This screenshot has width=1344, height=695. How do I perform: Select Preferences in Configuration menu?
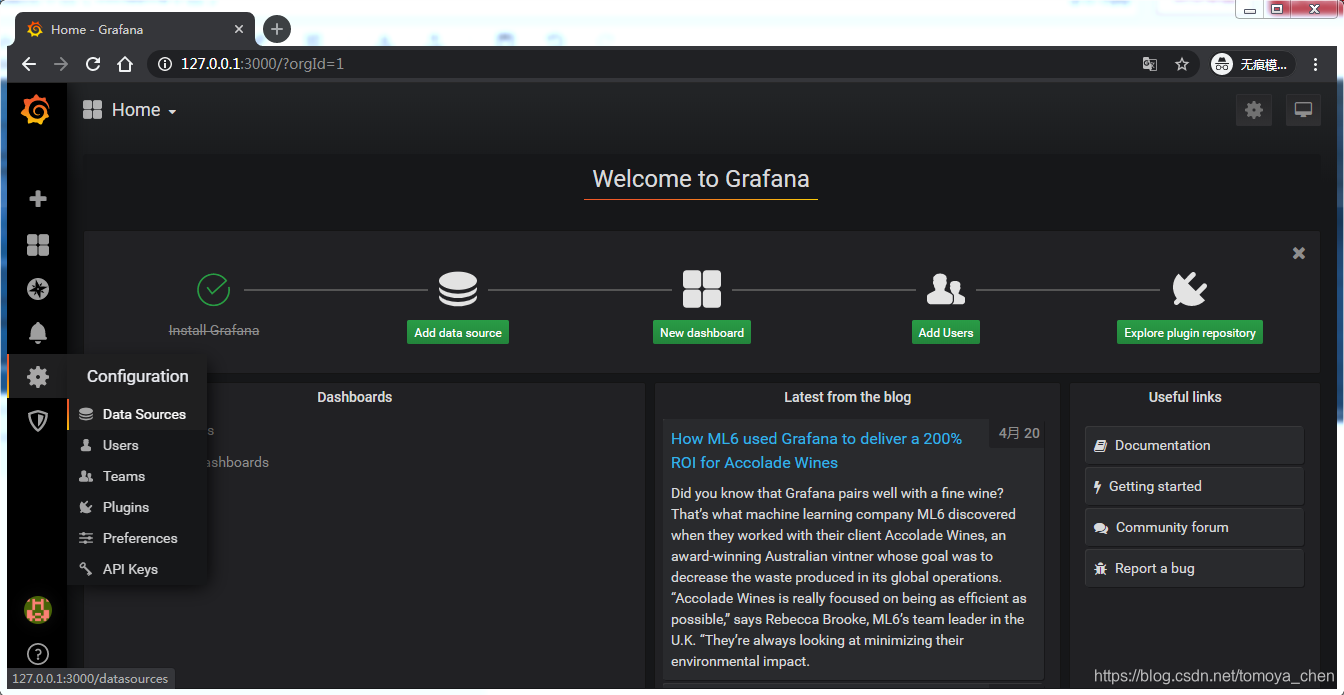[x=137, y=538]
